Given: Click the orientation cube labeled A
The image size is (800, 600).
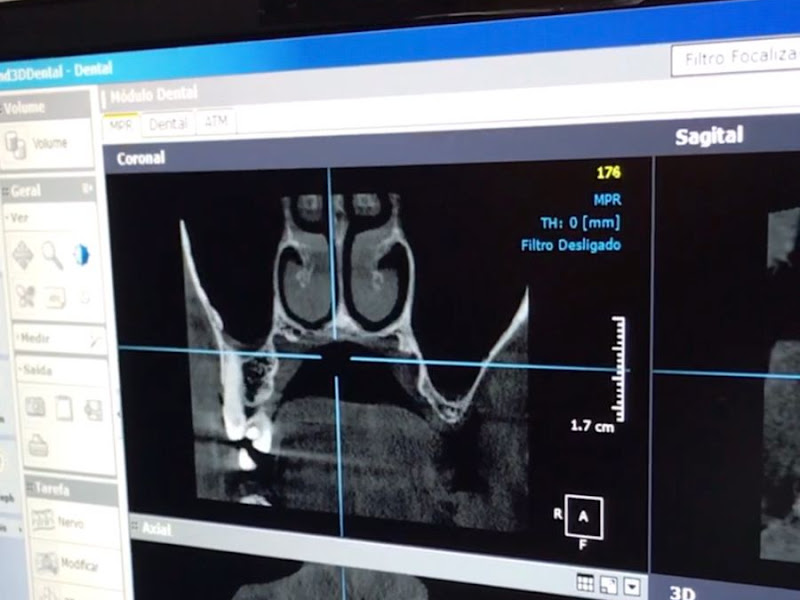Looking at the screenshot, I should pyautogui.click(x=583, y=515).
